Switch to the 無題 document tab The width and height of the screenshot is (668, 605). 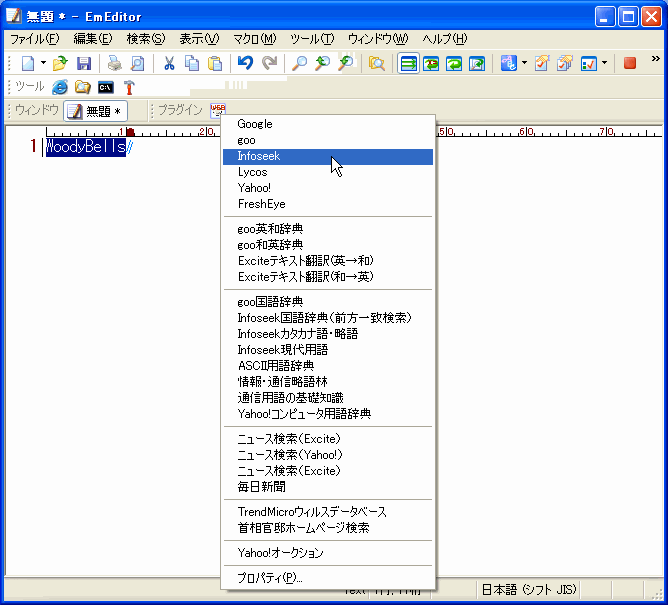[94, 111]
